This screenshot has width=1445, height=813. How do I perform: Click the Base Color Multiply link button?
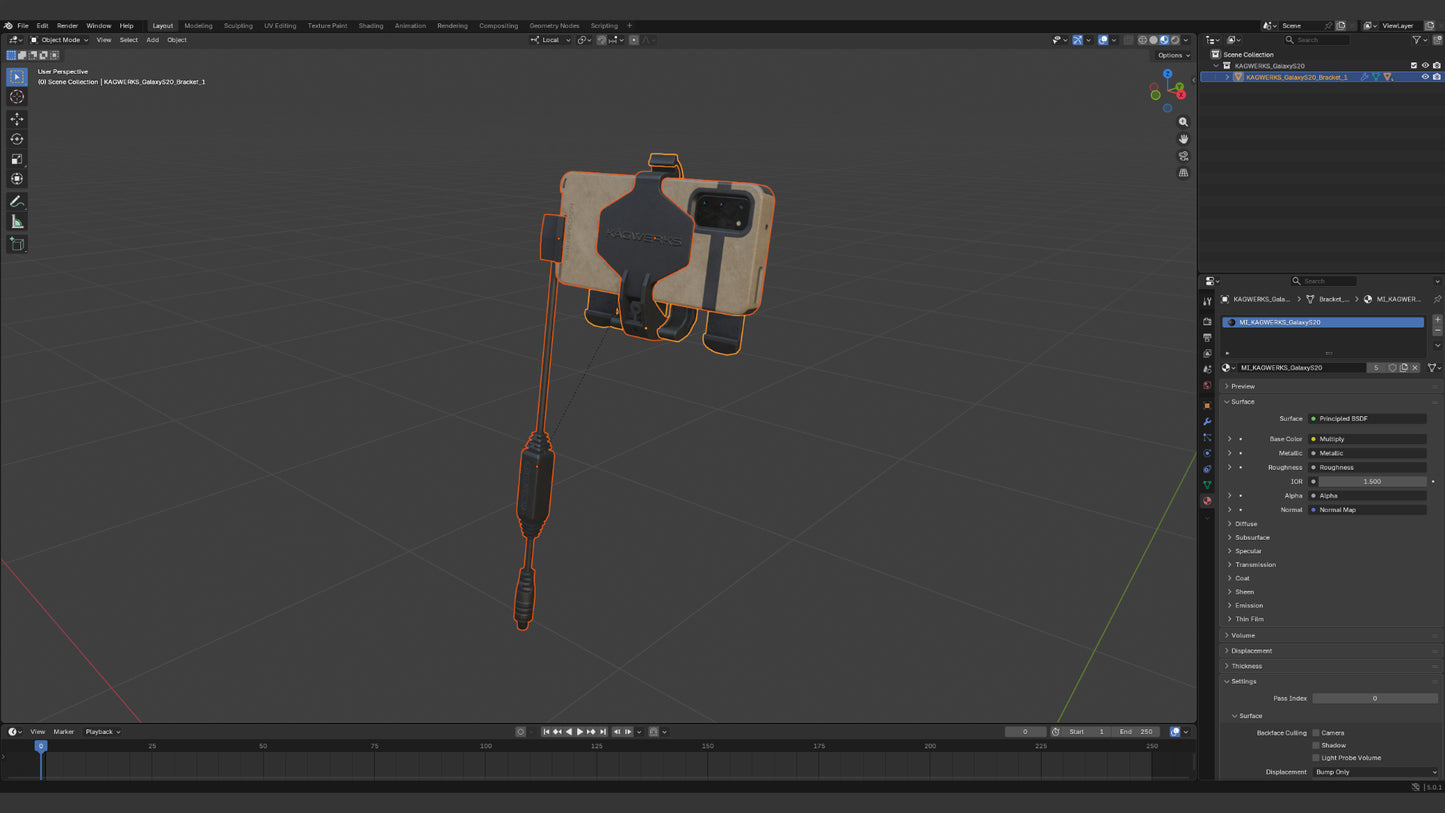point(1368,439)
